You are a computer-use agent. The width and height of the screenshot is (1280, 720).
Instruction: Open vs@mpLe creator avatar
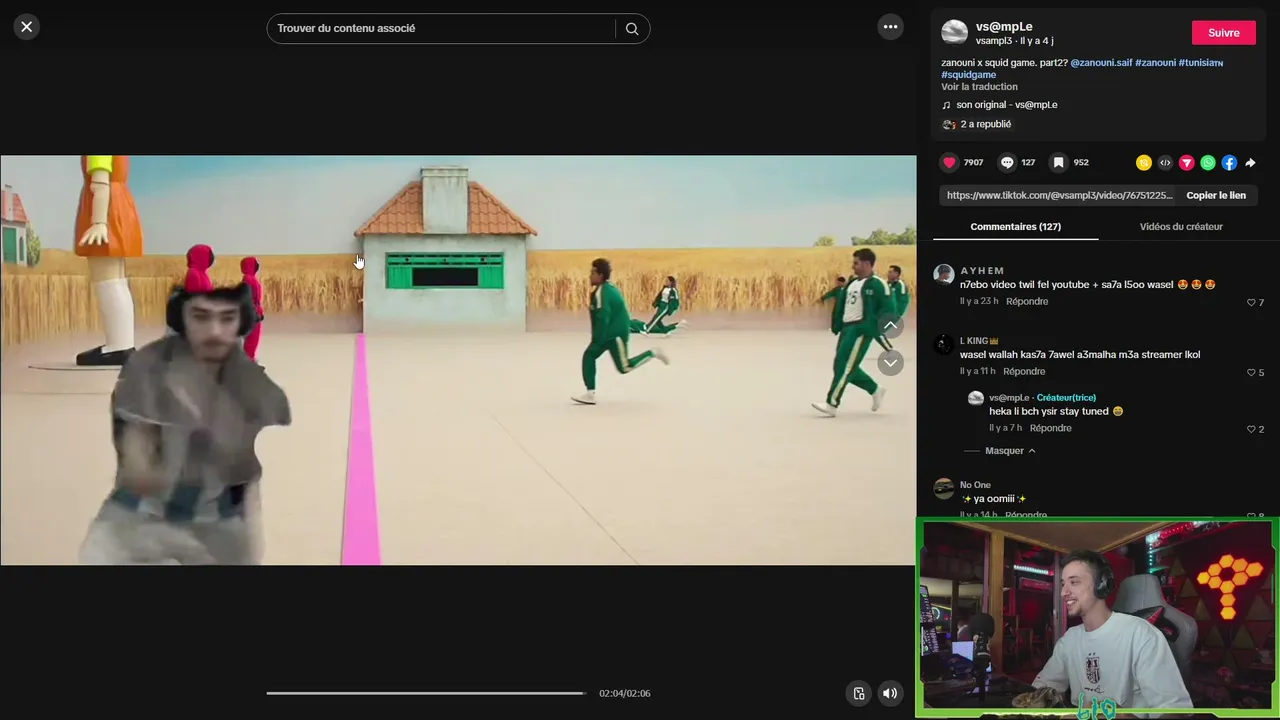(954, 33)
